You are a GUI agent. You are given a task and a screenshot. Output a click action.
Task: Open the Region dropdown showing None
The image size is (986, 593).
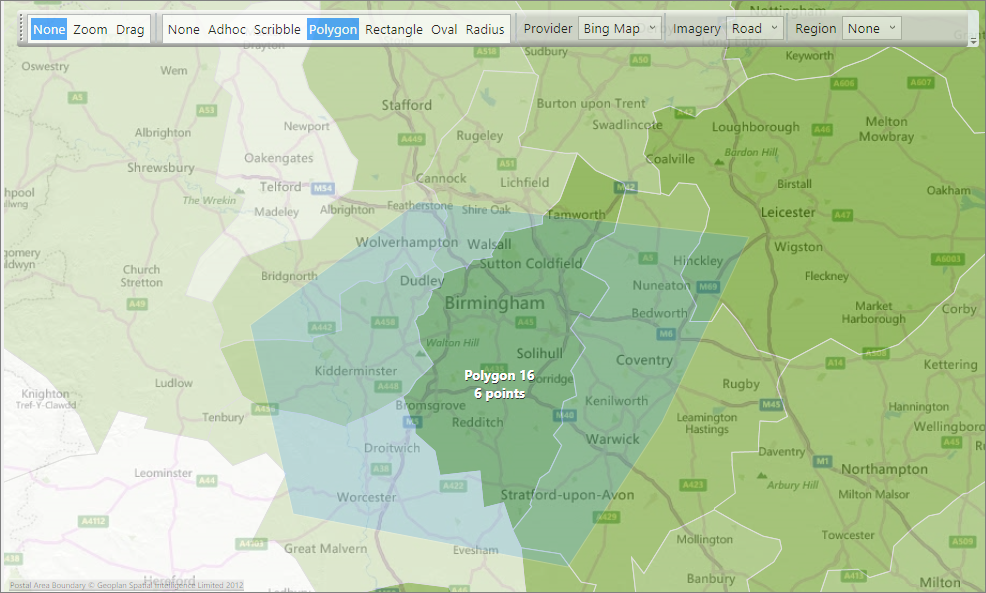pyautogui.click(x=872, y=28)
